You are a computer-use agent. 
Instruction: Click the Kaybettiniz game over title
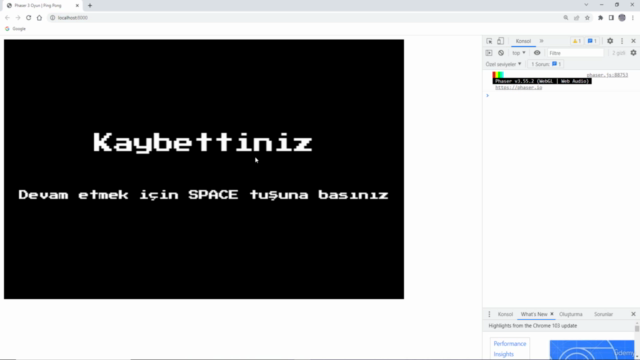tap(202, 143)
